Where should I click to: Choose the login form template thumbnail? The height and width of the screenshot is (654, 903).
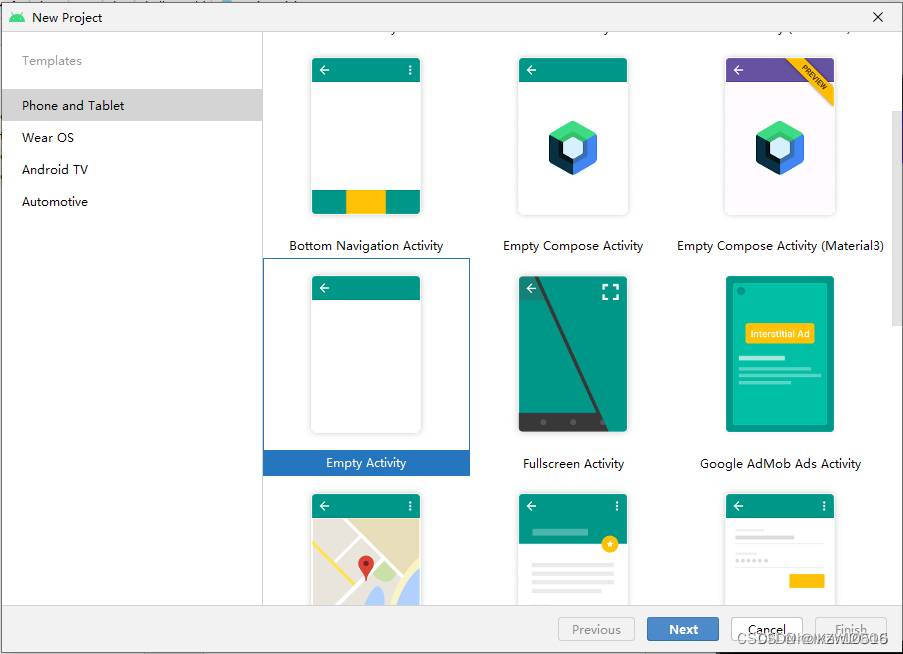pos(780,549)
